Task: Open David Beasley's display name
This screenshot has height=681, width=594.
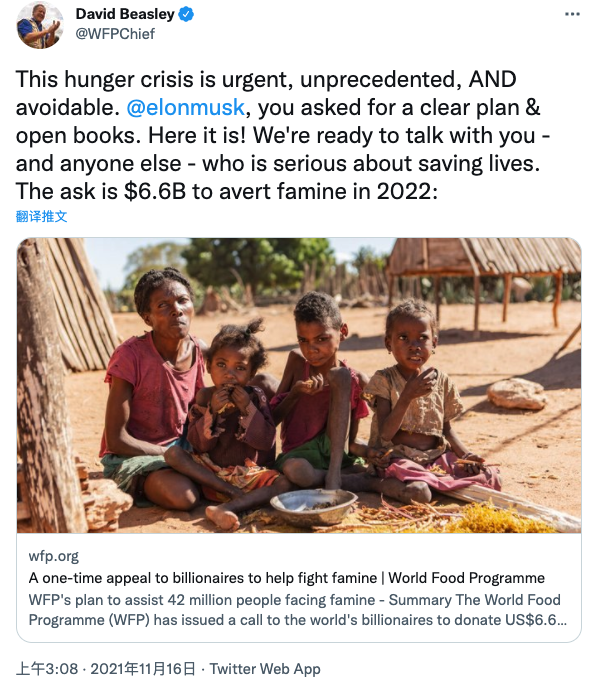Action: point(125,14)
